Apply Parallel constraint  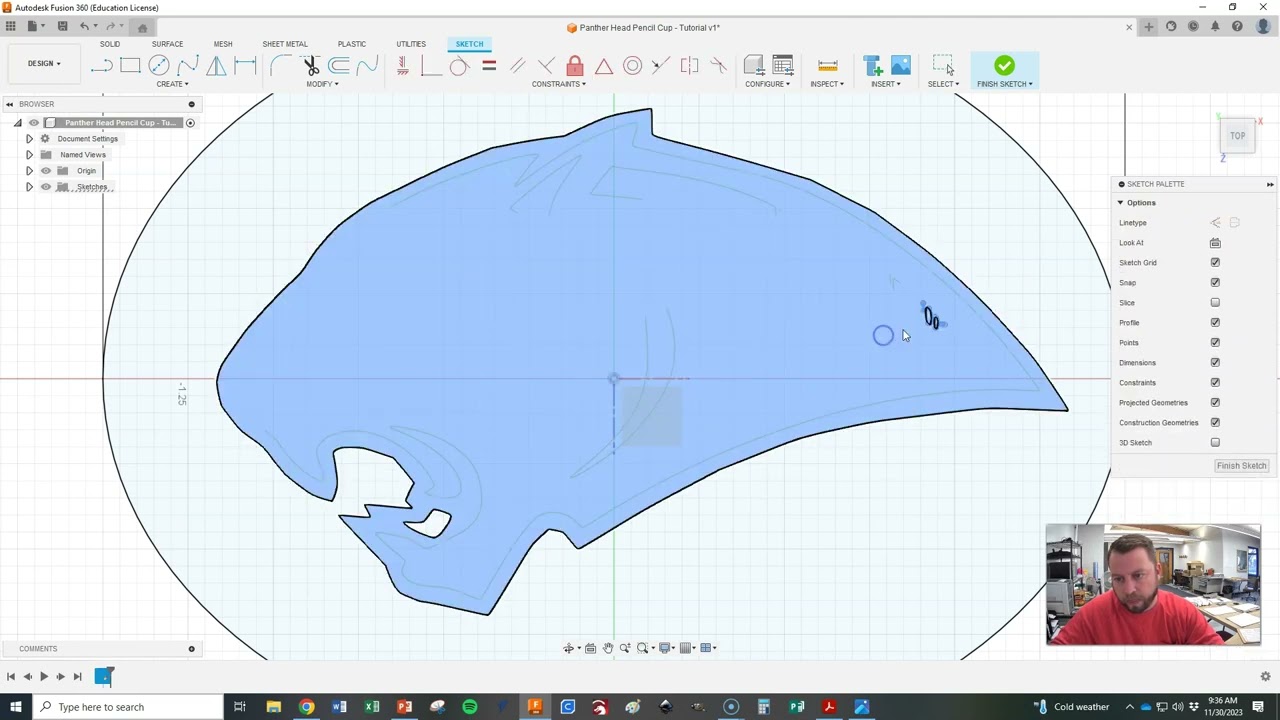tap(517, 66)
